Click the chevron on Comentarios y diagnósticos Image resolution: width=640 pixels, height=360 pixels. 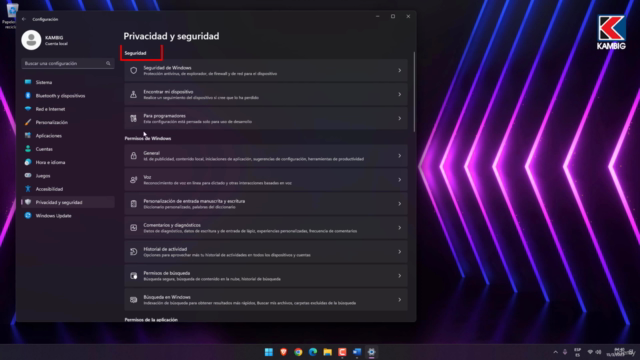[400, 228]
